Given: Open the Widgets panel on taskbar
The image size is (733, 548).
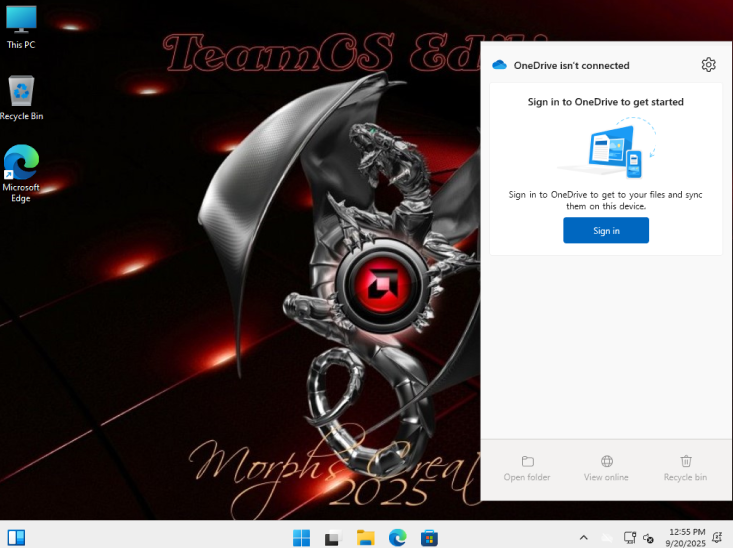Looking at the screenshot, I should click(x=16, y=538).
